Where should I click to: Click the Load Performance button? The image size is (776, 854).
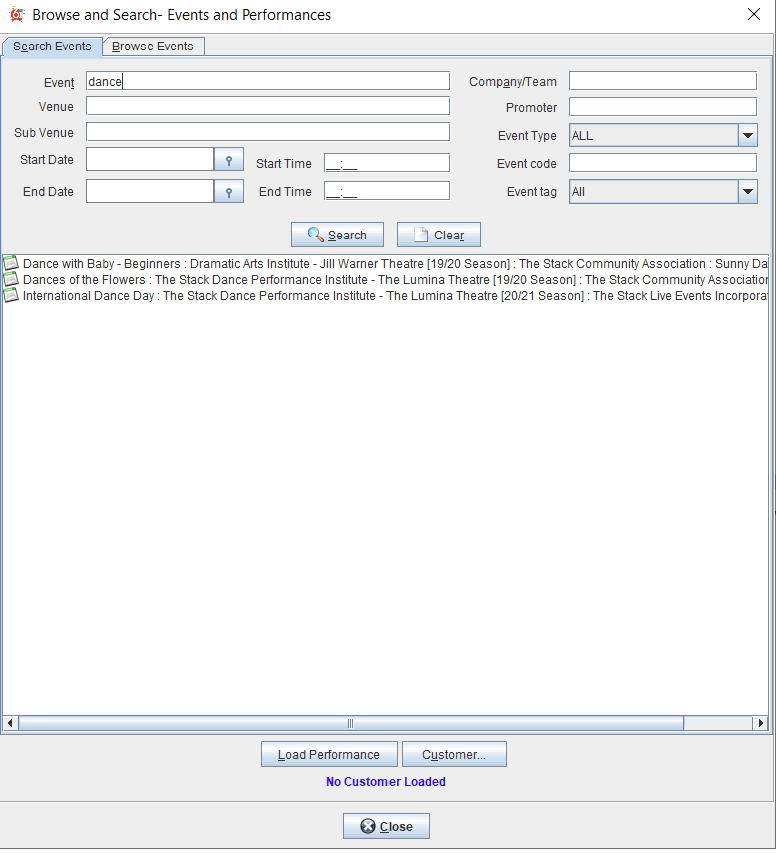tap(329, 755)
